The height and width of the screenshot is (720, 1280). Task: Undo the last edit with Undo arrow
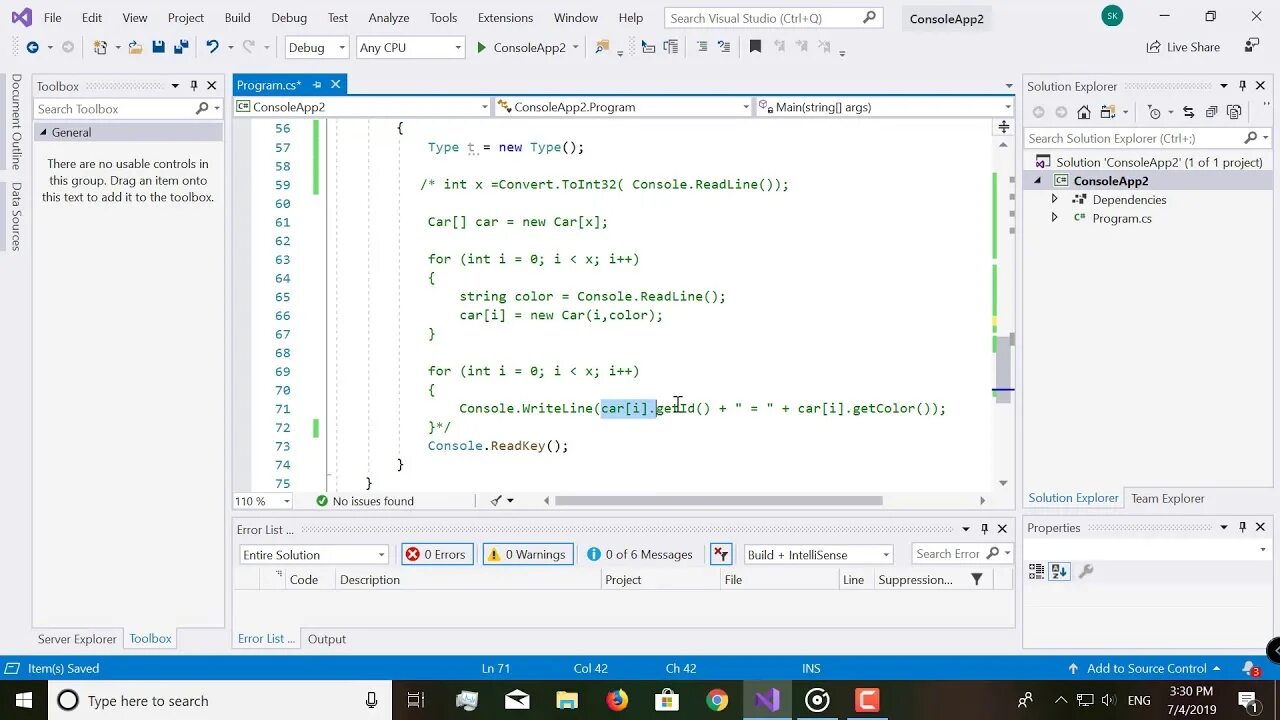(212, 47)
